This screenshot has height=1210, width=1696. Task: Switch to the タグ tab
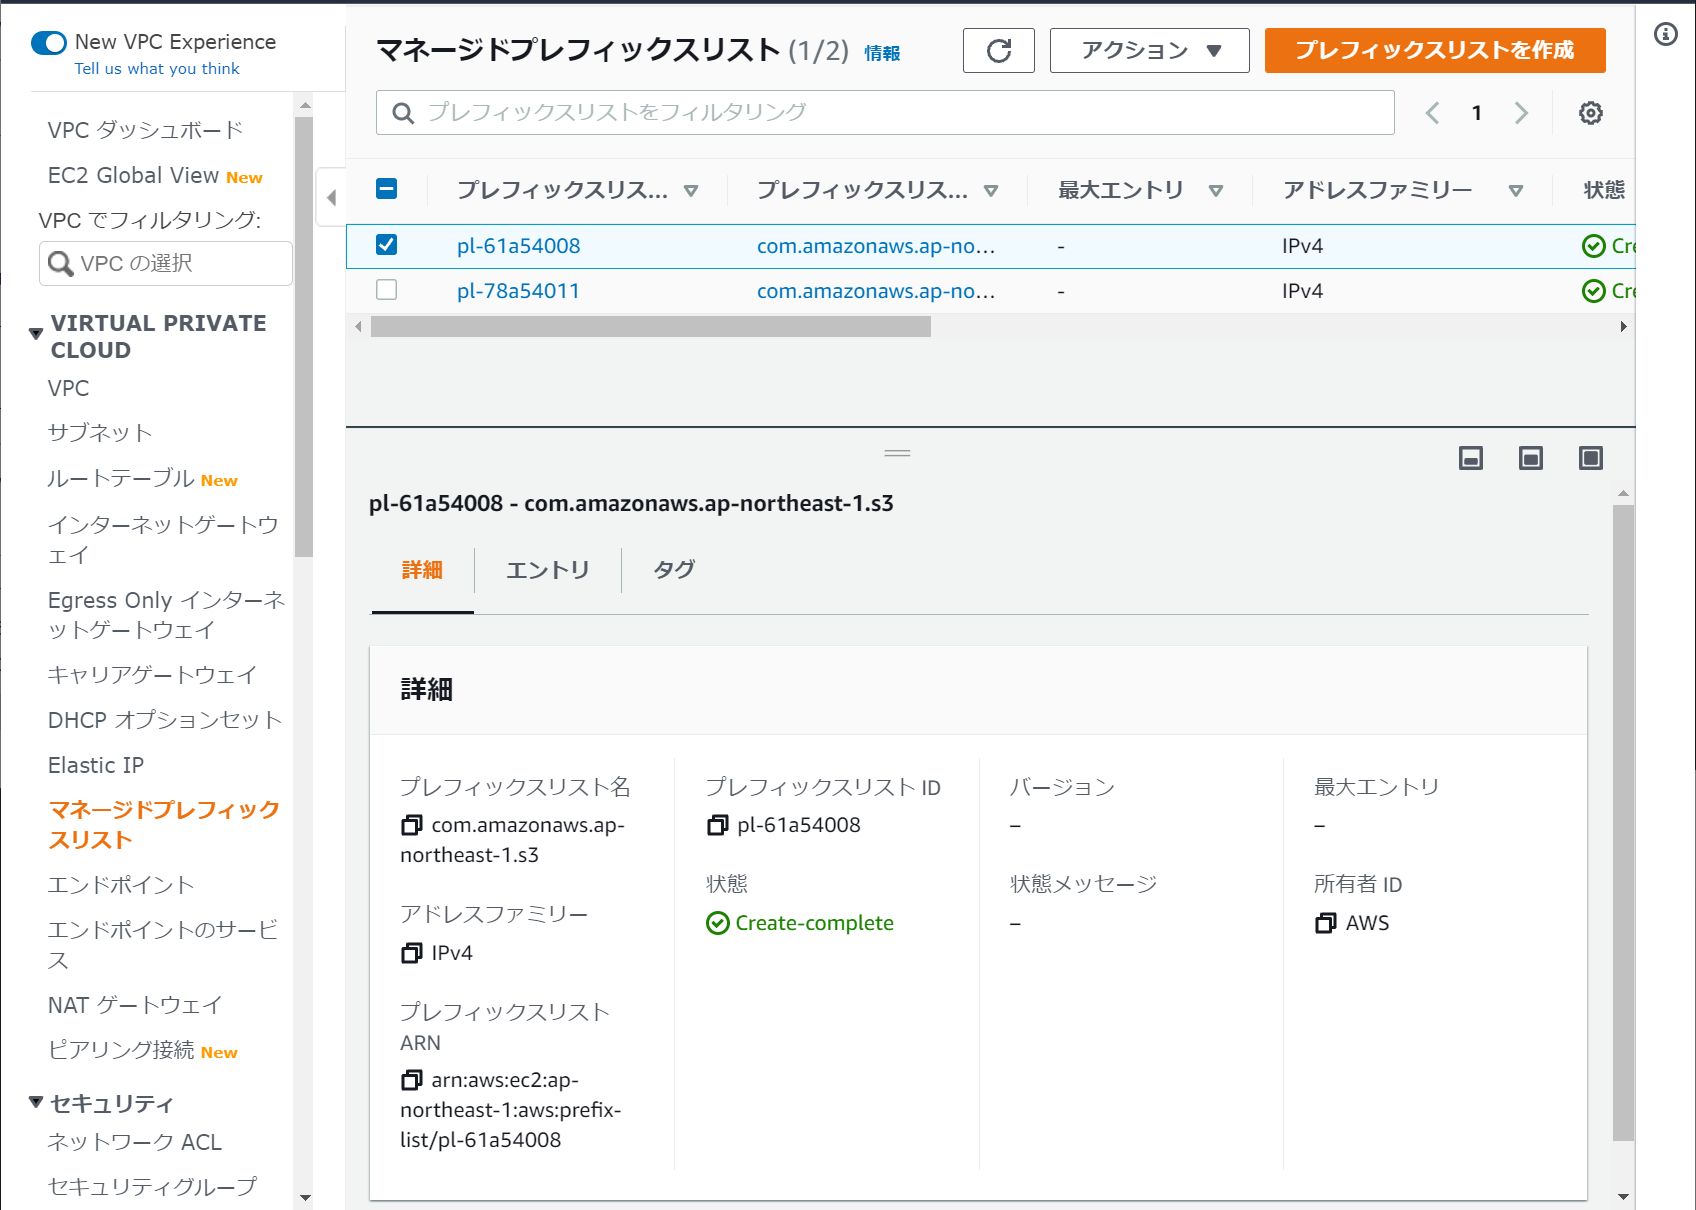674,570
